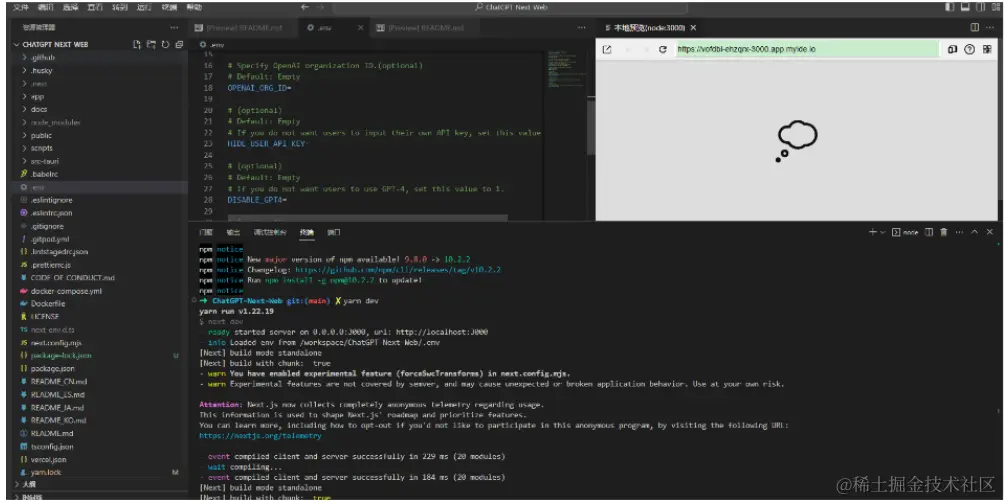The height and width of the screenshot is (503, 1004).
Task: Open docker-compose.yml in explorer
Action: pyautogui.click(x=66, y=291)
